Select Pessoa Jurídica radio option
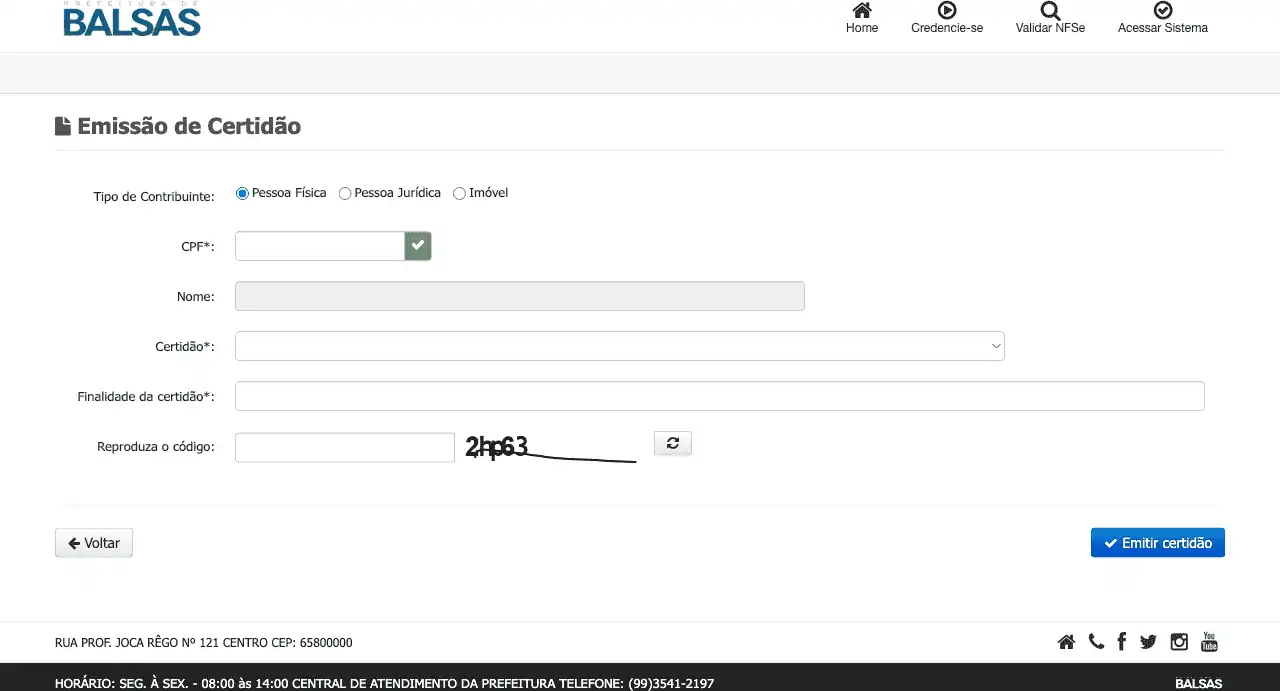Image resolution: width=1280 pixels, height=691 pixels. click(x=345, y=193)
